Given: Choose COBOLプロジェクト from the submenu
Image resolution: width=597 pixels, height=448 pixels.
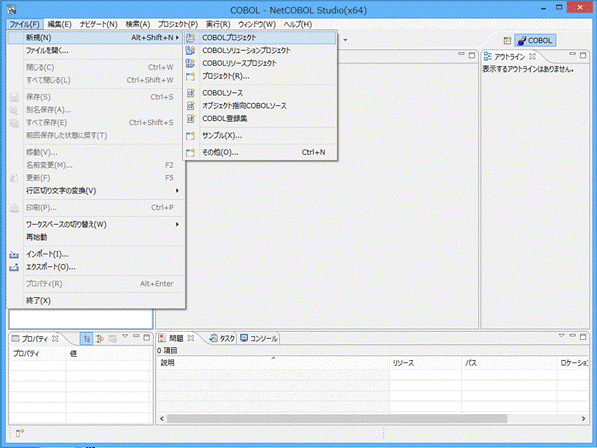Looking at the screenshot, I should pos(260,38).
